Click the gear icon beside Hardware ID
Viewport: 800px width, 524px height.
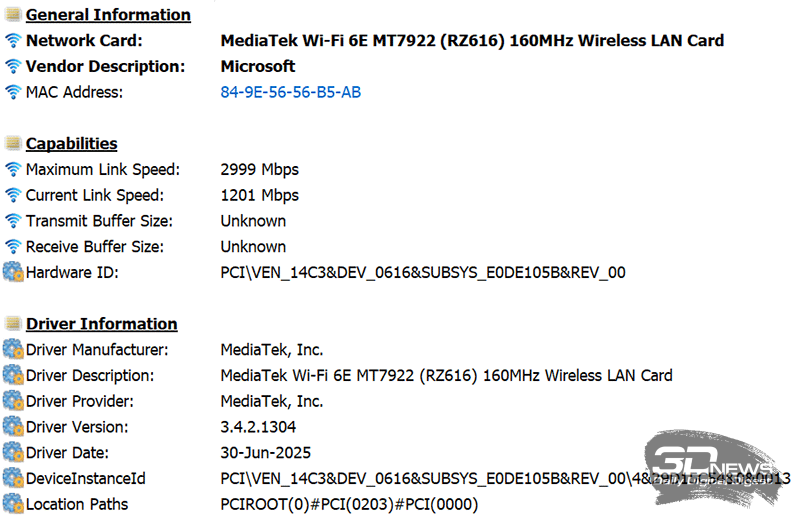13,272
